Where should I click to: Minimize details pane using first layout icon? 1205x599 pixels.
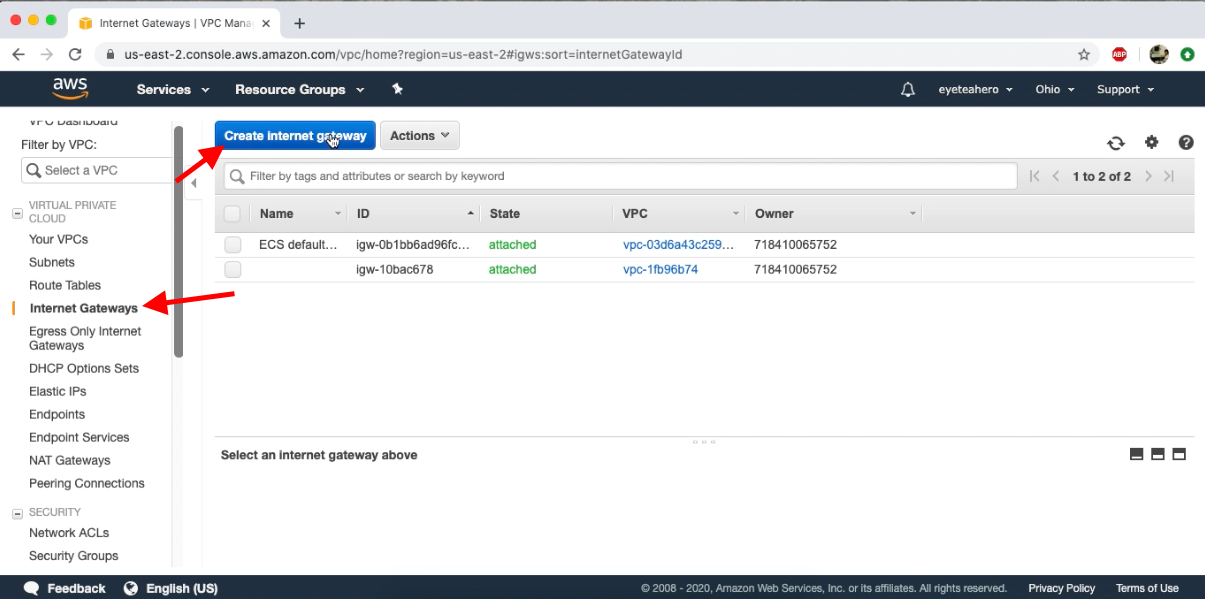pyautogui.click(x=1136, y=454)
